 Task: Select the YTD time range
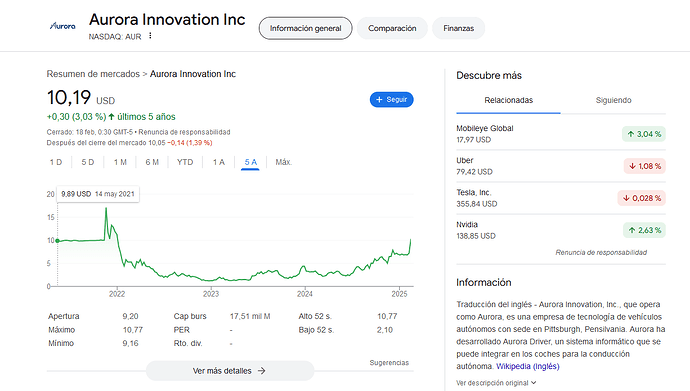point(185,162)
